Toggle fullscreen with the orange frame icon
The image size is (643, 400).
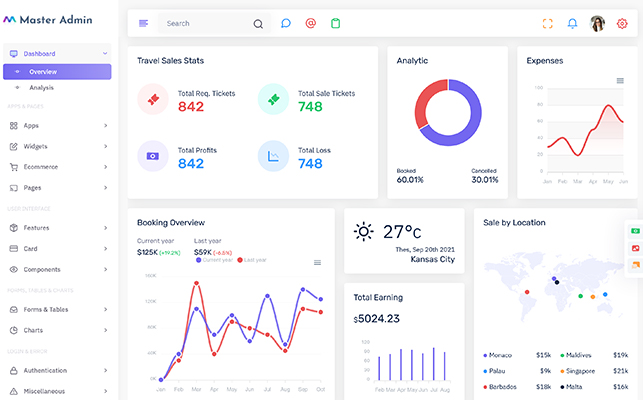(547, 23)
